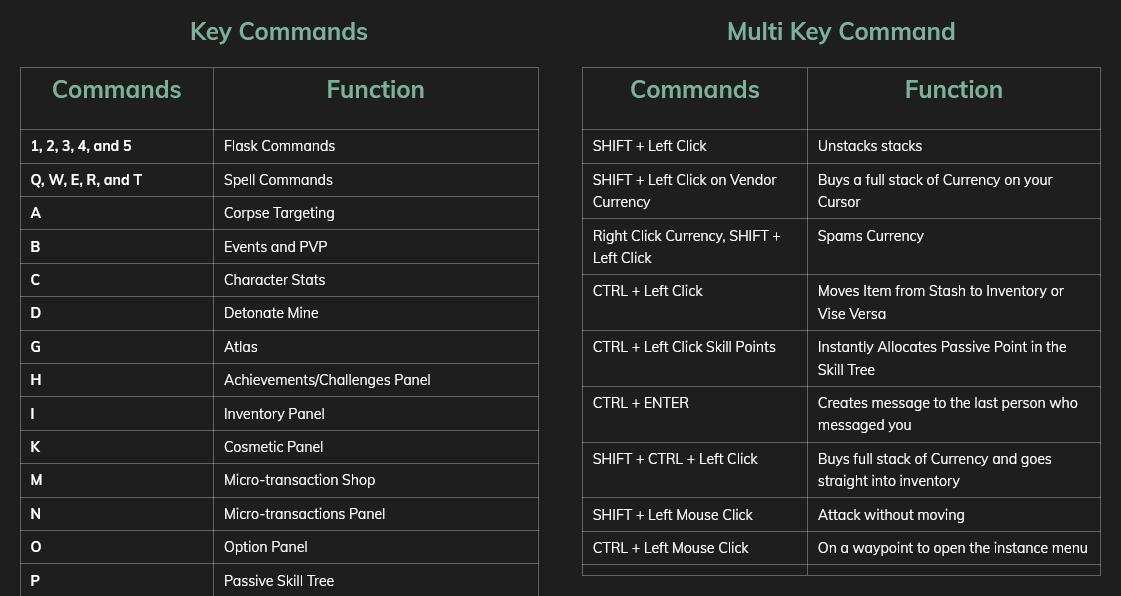Select the Passive Skill Tree cell

click(375, 580)
